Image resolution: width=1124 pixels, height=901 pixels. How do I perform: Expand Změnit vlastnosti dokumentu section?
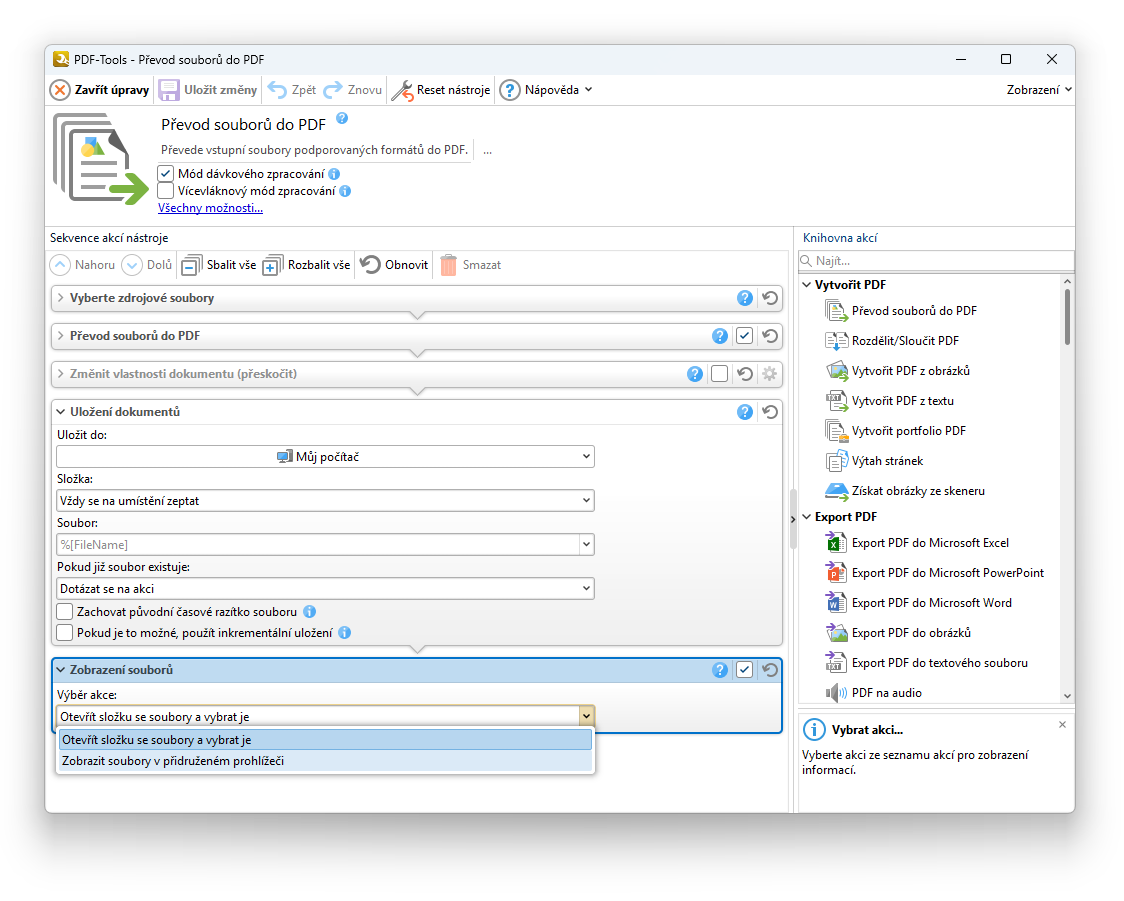pyautogui.click(x=61, y=374)
